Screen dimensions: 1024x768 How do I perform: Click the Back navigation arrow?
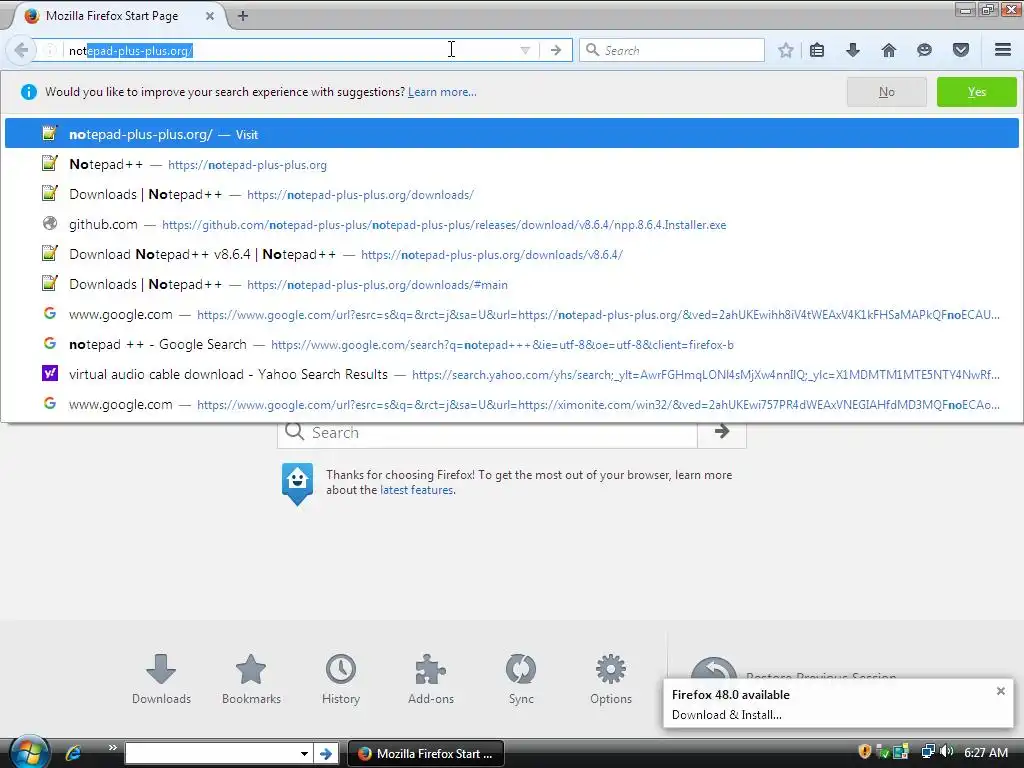pyautogui.click(x=21, y=50)
